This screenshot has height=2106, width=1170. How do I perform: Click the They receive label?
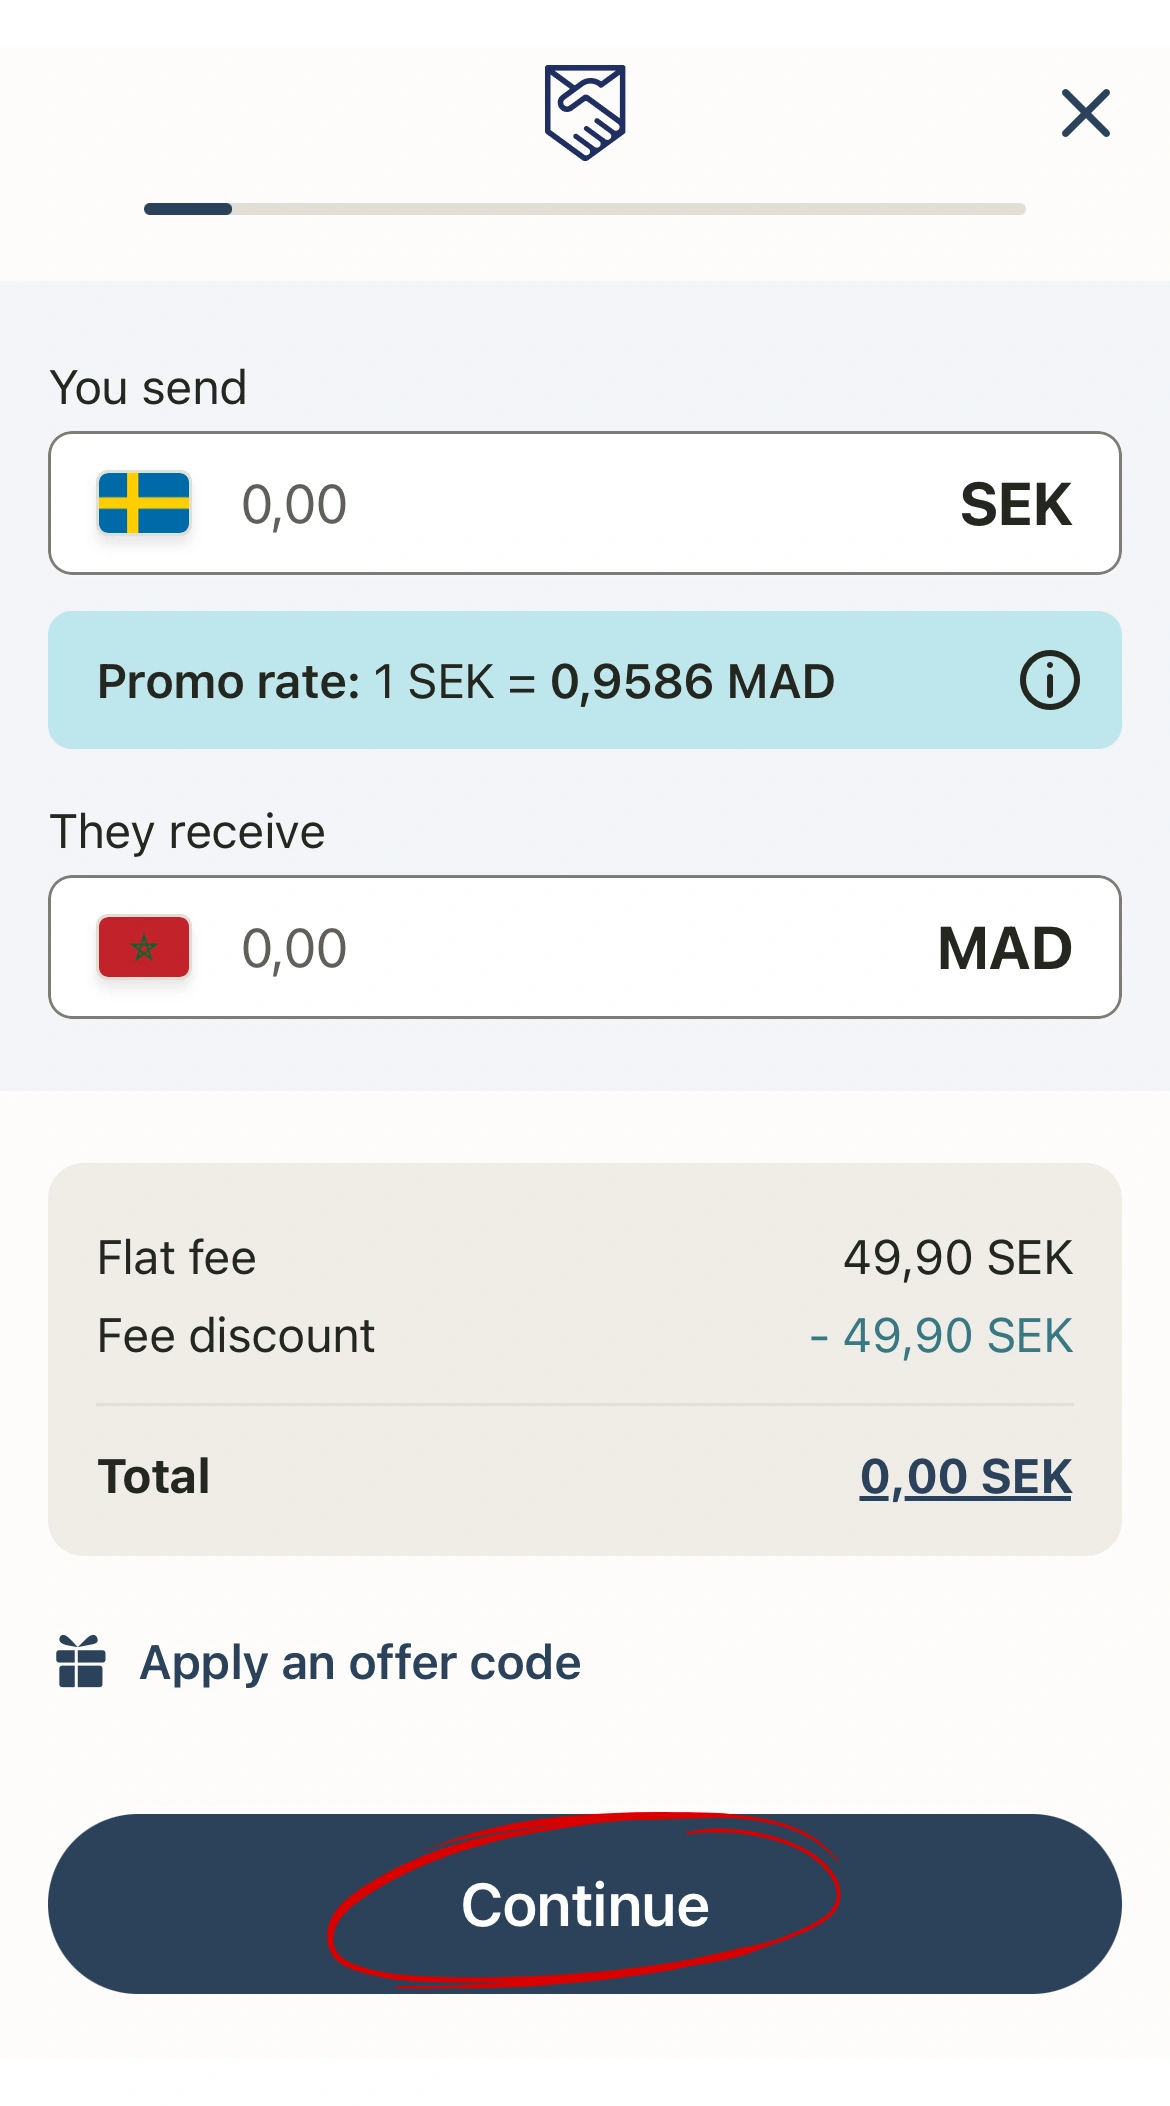click(187, 832)
